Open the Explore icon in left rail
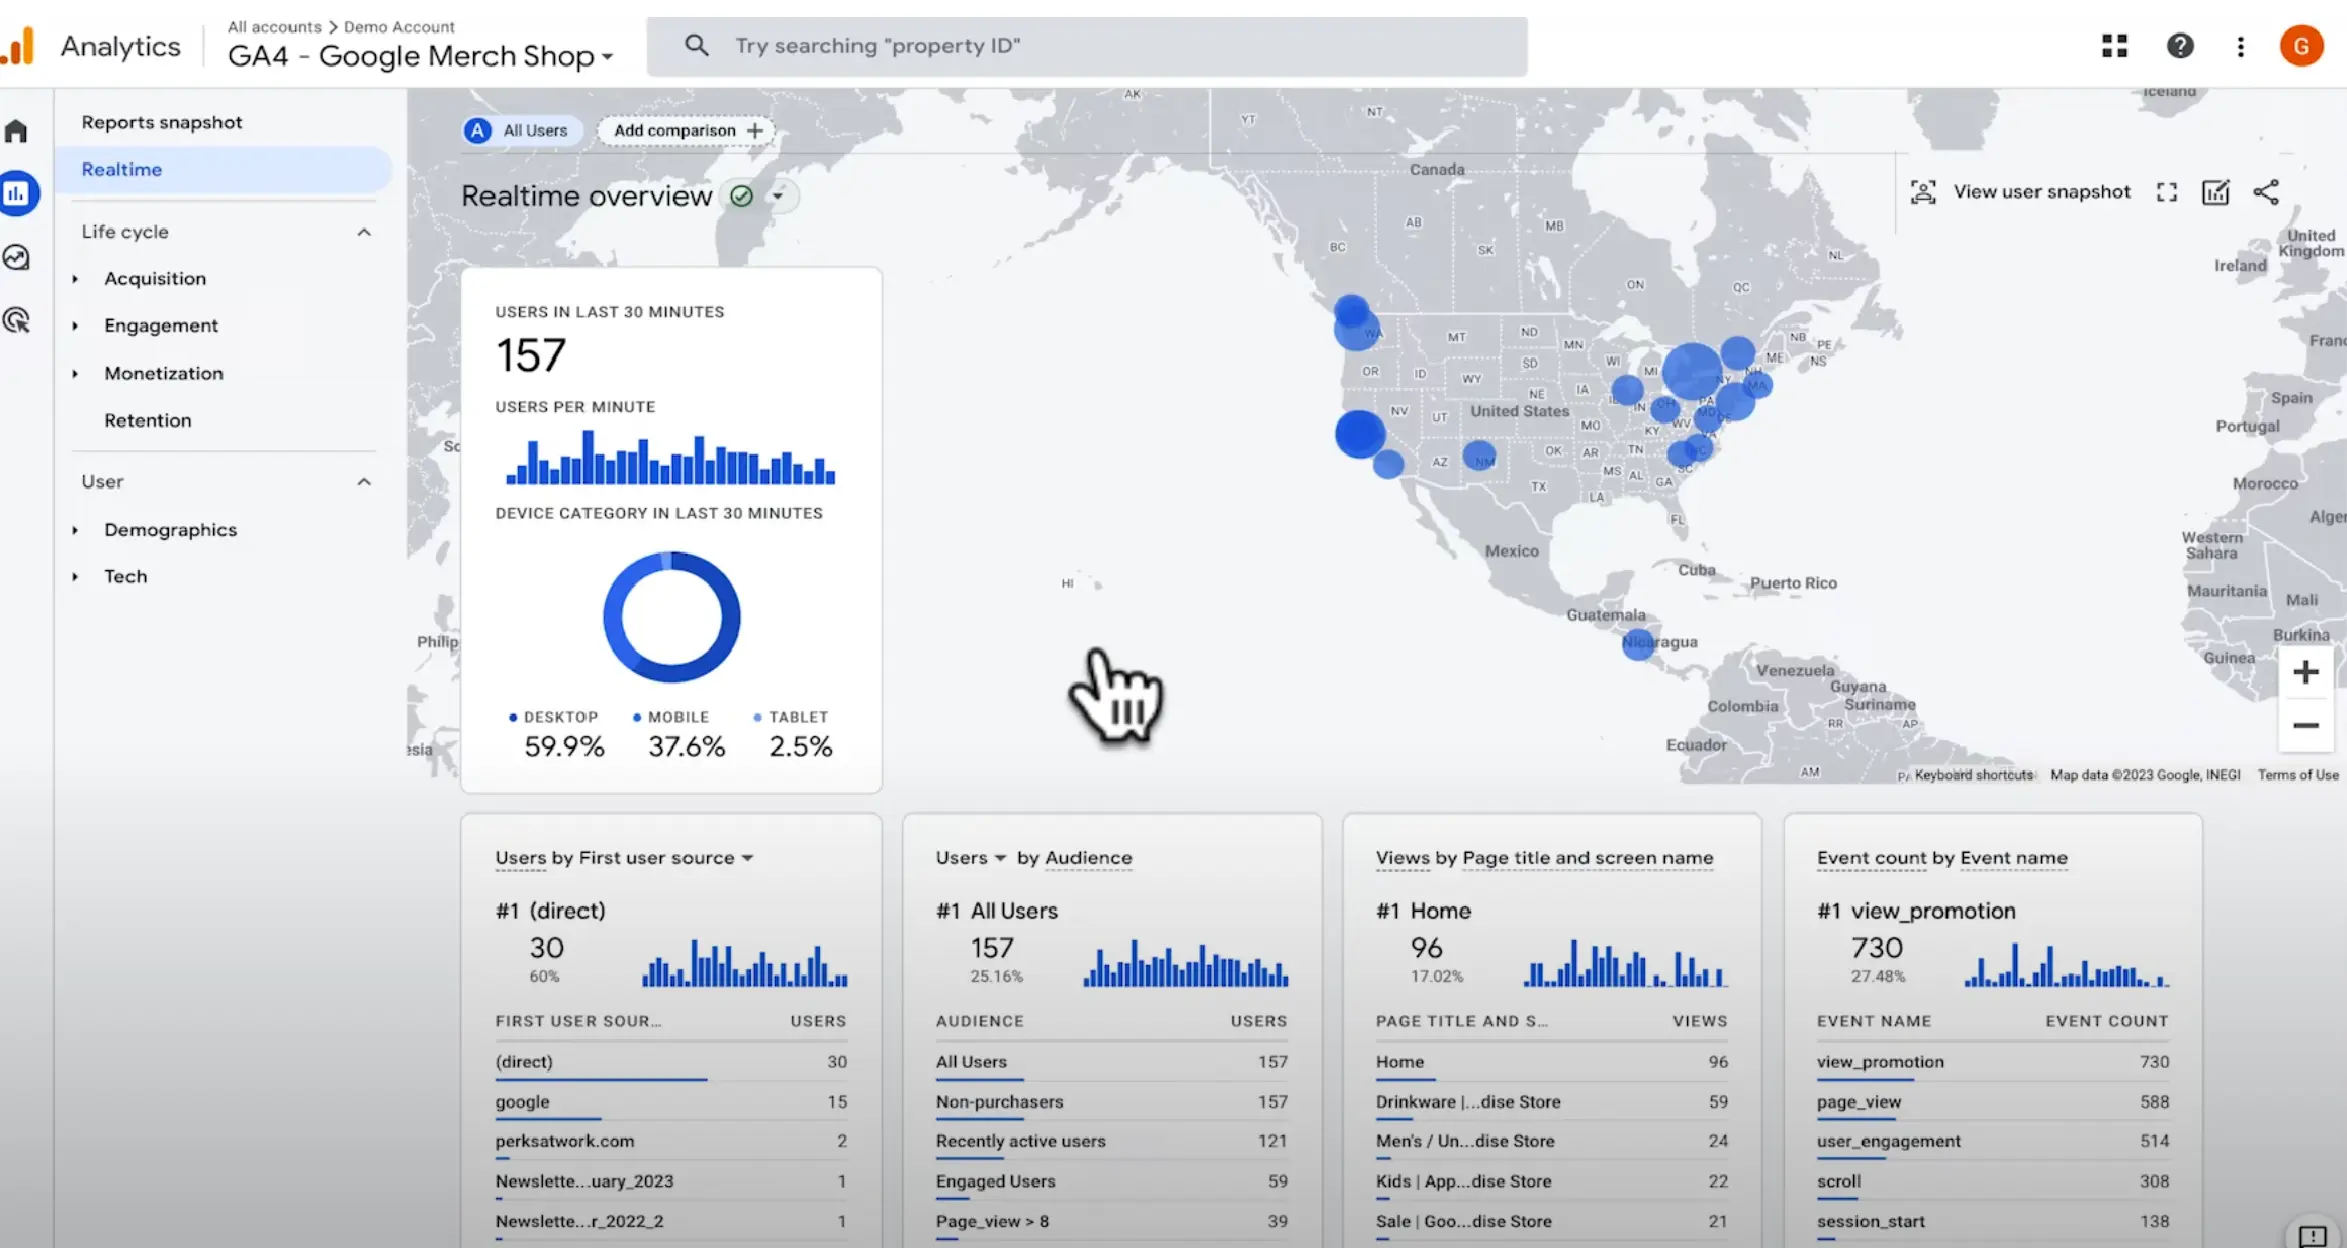 (x=16, y=257)
